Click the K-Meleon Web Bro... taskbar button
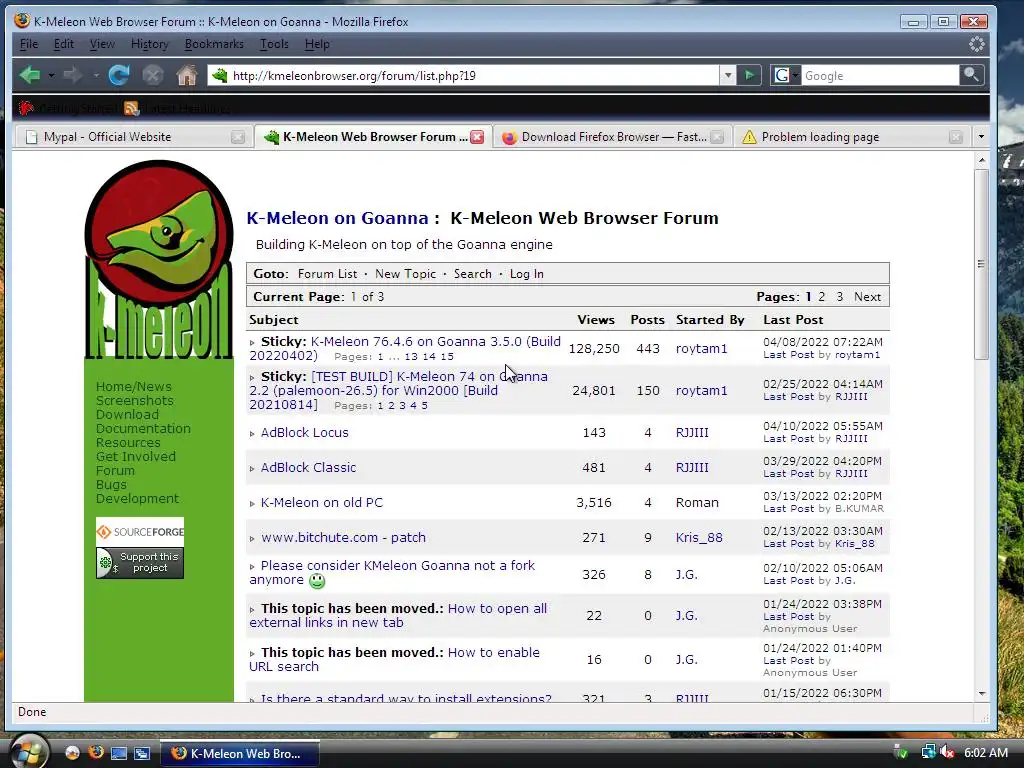Image resolution: width=1024 pixels, height=768 pixels. pos(239,753)
